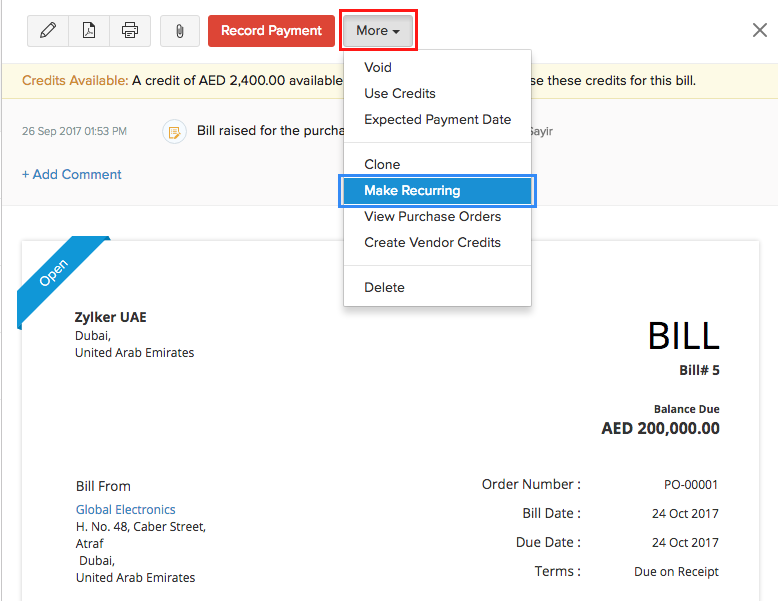Select Expected Payment Date option
The width and height of the screenshot is (778, 601).
[437, 120]
